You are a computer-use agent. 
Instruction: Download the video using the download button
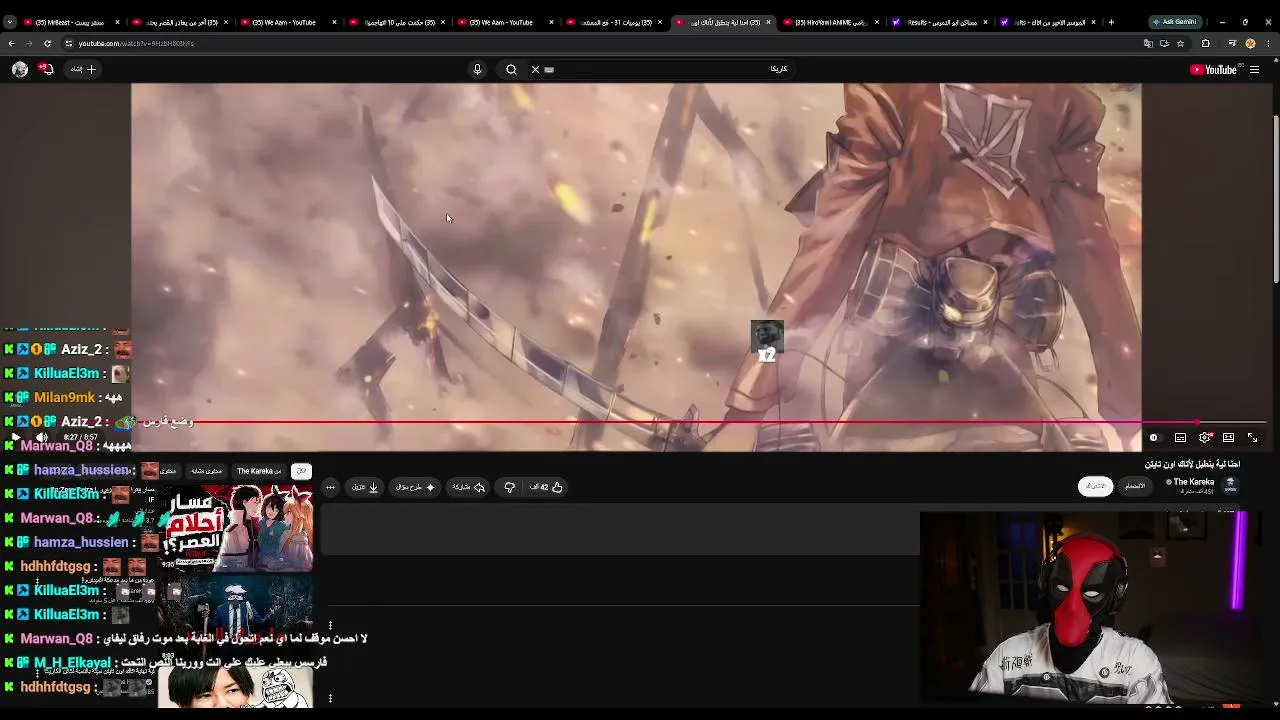365,487
